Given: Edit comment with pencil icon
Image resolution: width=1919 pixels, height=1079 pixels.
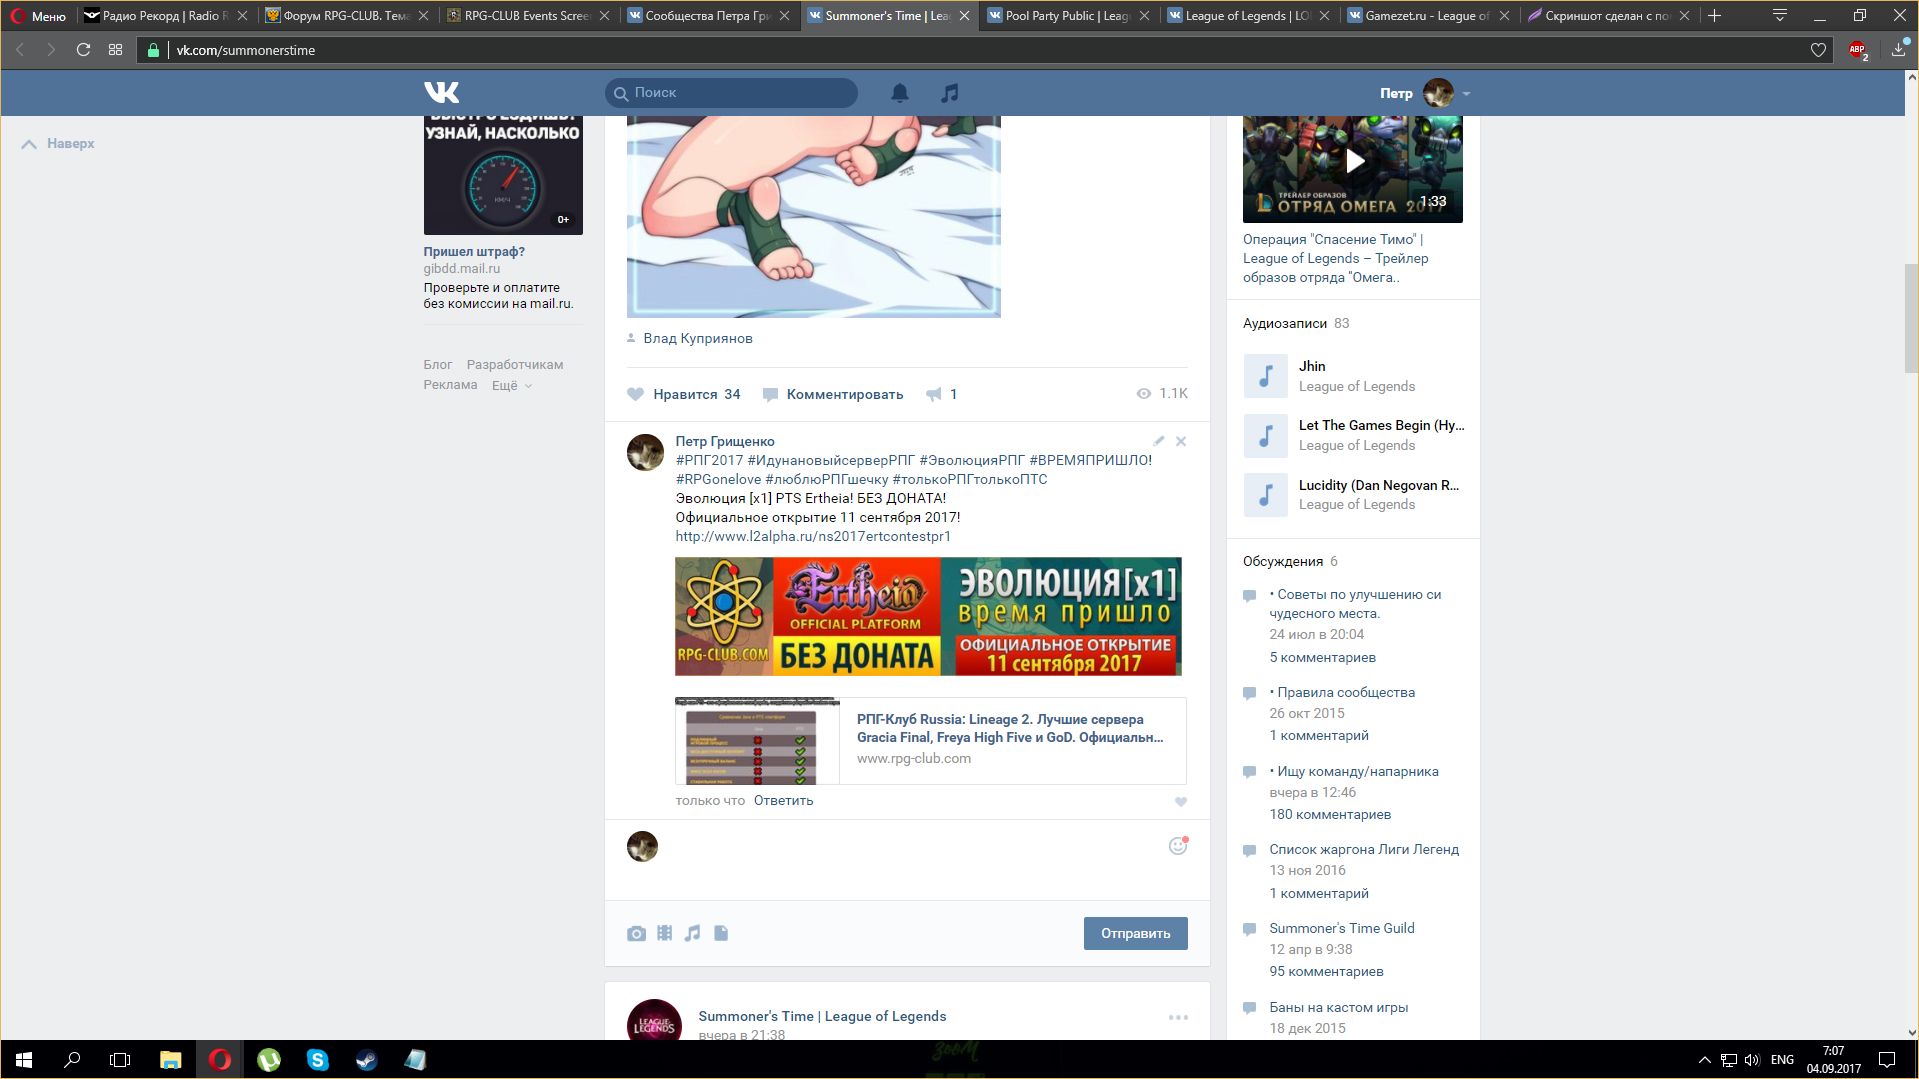Looking at the screenshot, I should [1158, 441].
